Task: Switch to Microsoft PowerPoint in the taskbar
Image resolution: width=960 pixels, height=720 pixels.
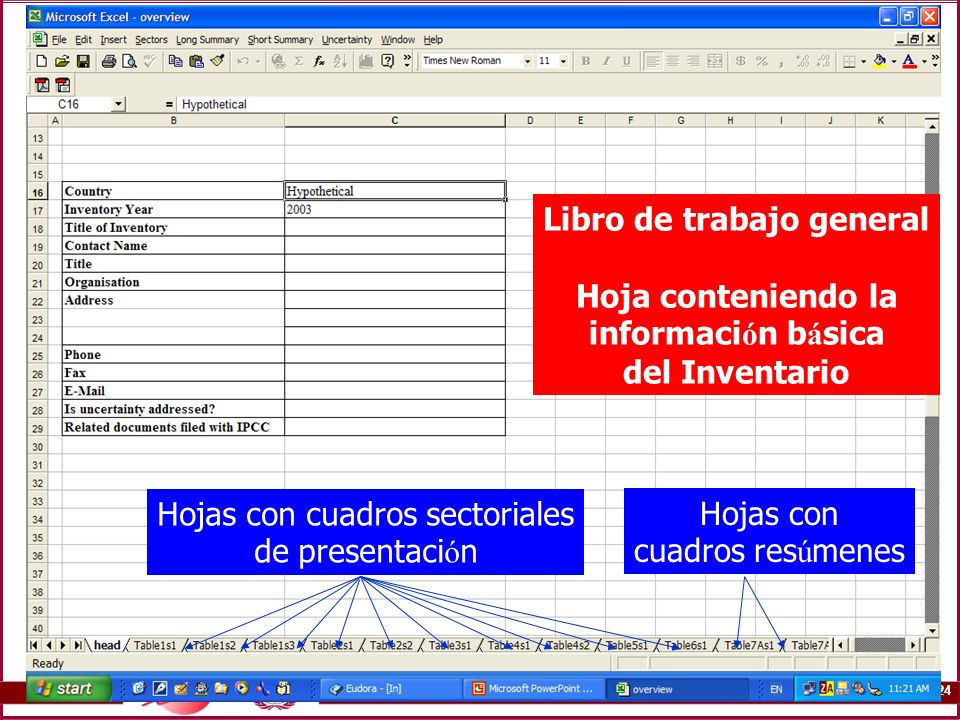Action: point(534,689)
